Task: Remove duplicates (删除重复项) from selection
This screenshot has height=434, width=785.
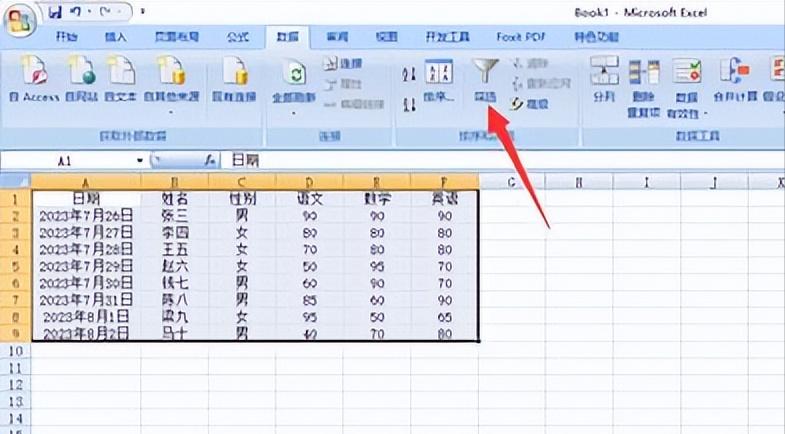Action: [x=644, y=88]
